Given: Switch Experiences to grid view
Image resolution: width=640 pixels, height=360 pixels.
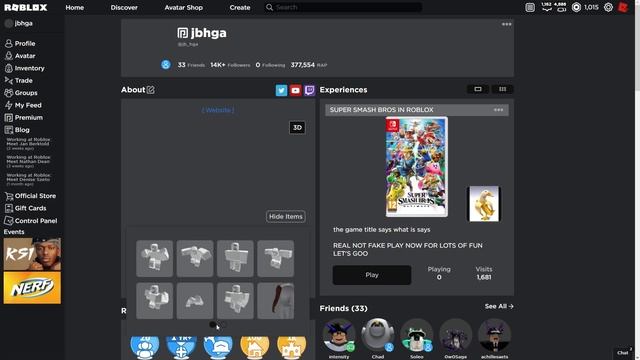Looking at the screenshot, I should point(502,89).
